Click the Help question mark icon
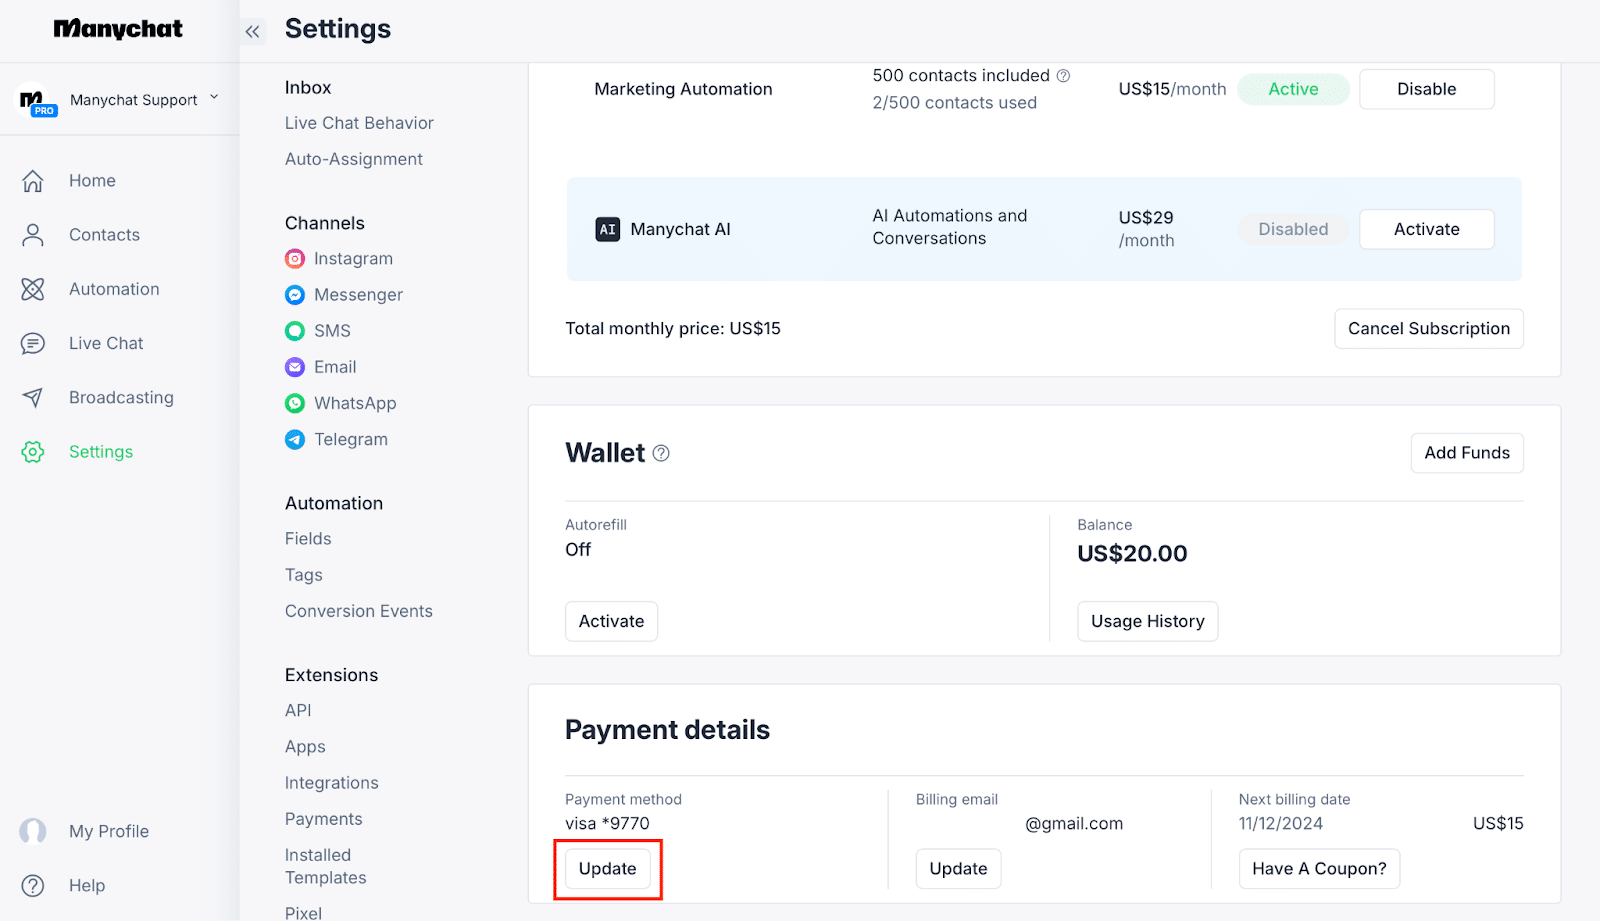The width and height of the screenshot is (1600, 921). coord(33,885)
